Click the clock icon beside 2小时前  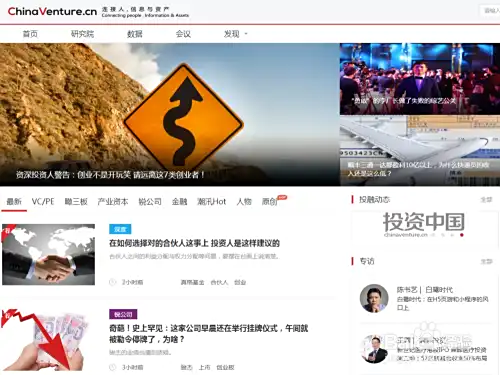tap(112, 282)
